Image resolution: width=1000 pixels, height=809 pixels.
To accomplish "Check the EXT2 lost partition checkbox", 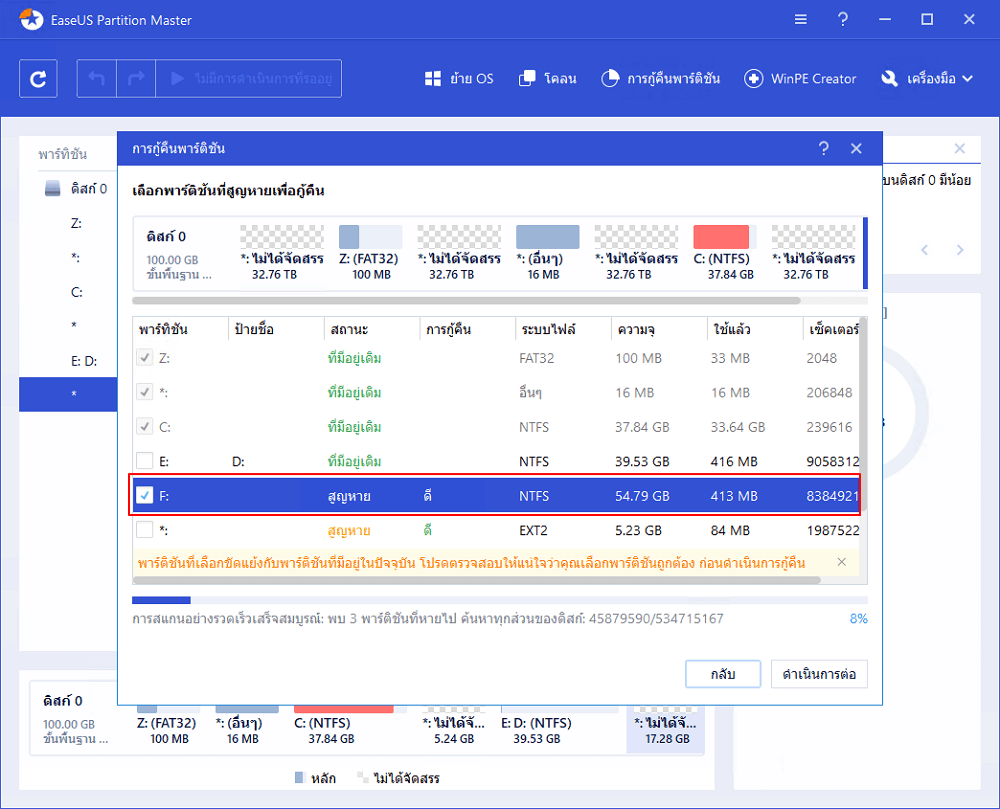I will (x=145, y=530).
